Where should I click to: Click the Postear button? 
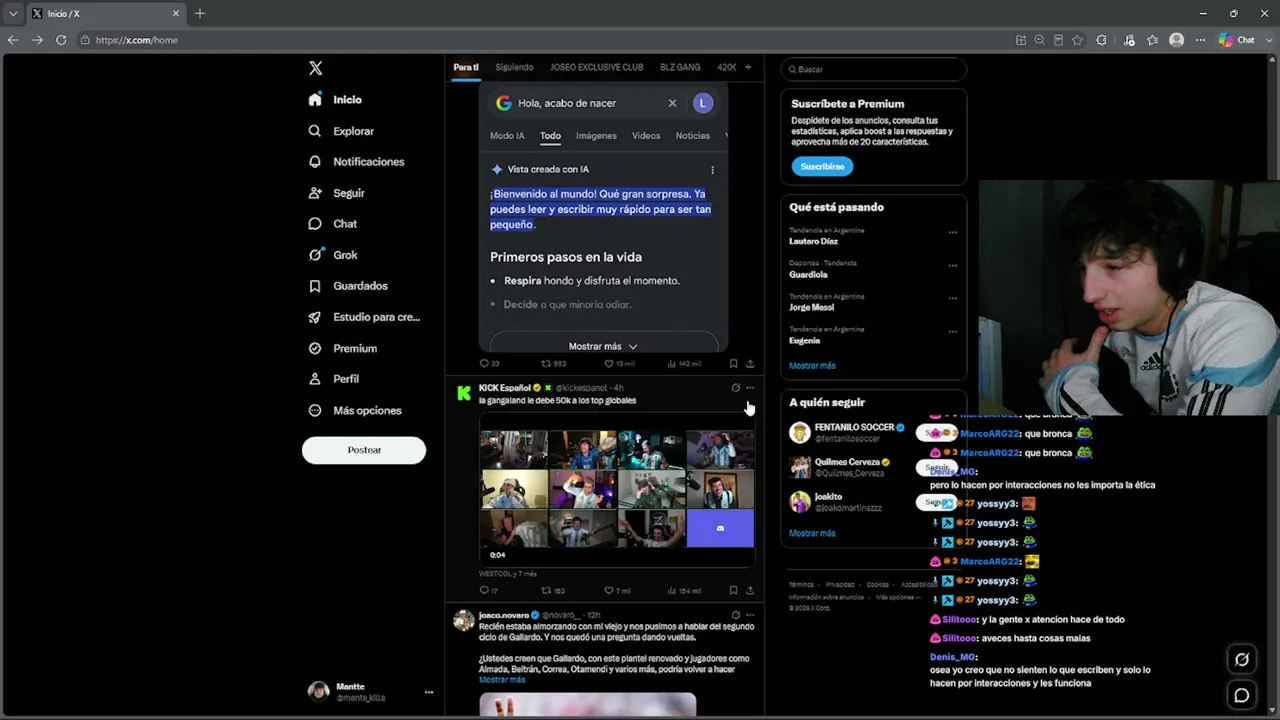tap(364, 450)
